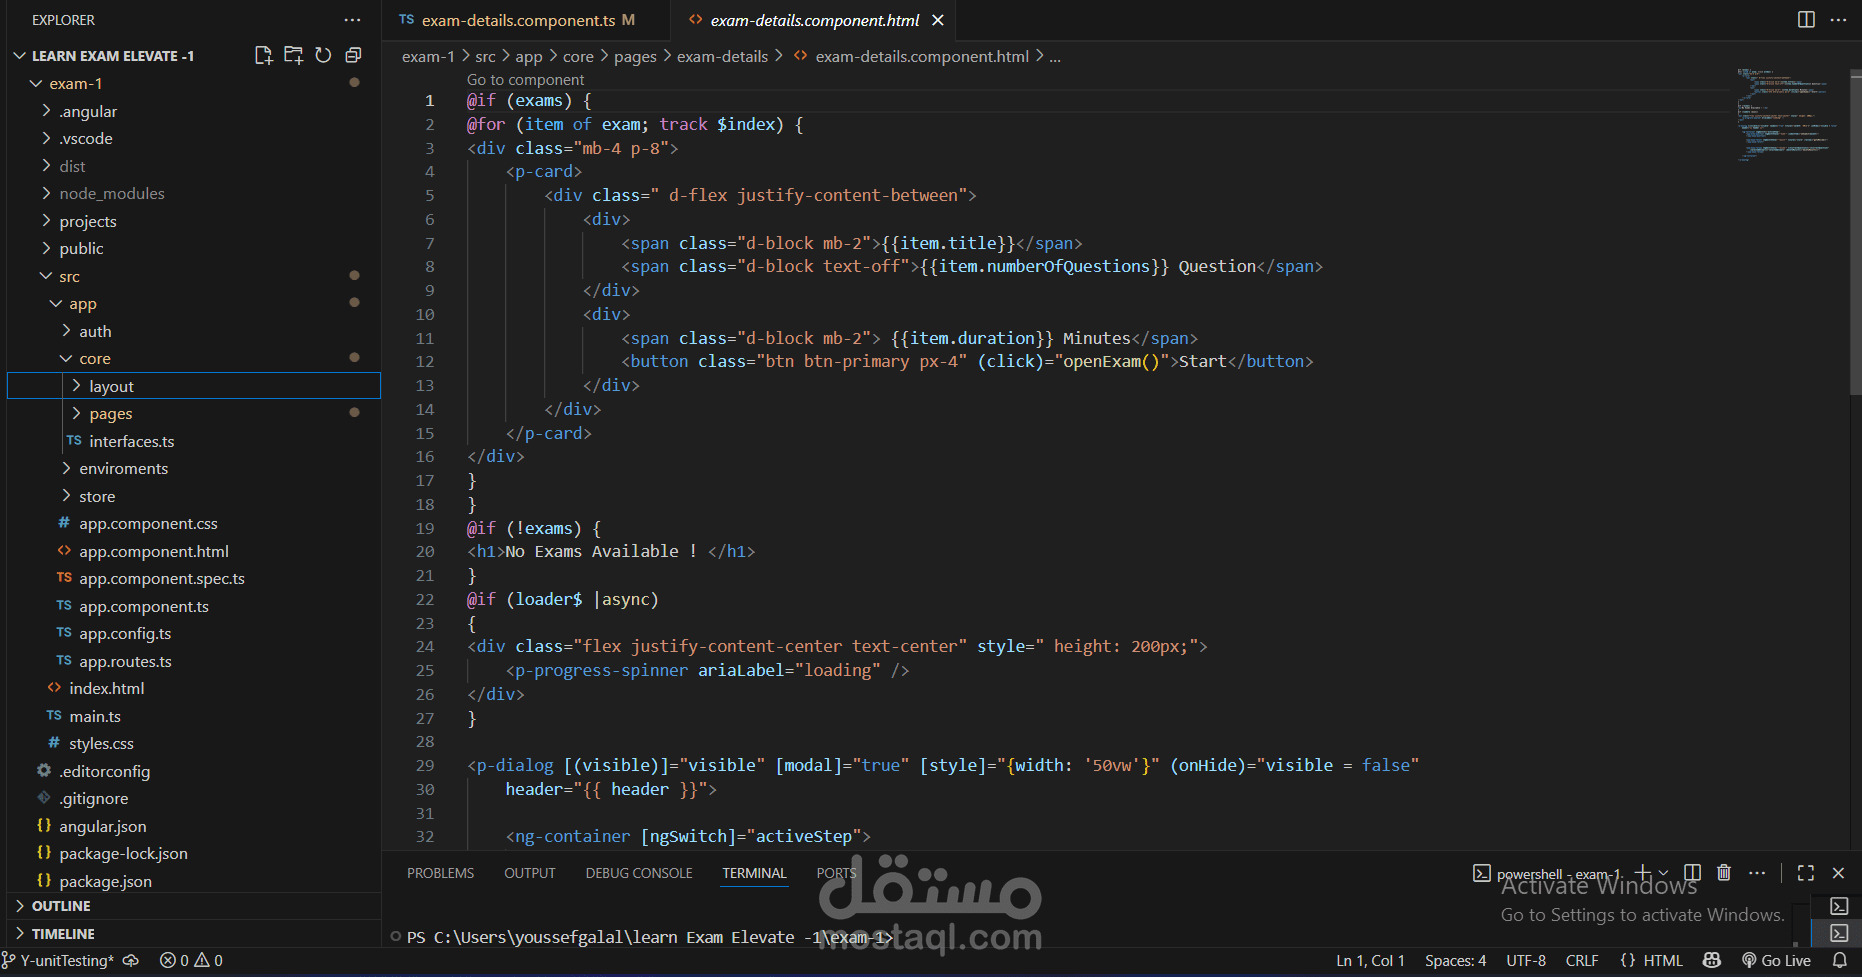Follow the 'Go to component' code lens
This screenshot has width=1862, height=977.
coord(525,80)
